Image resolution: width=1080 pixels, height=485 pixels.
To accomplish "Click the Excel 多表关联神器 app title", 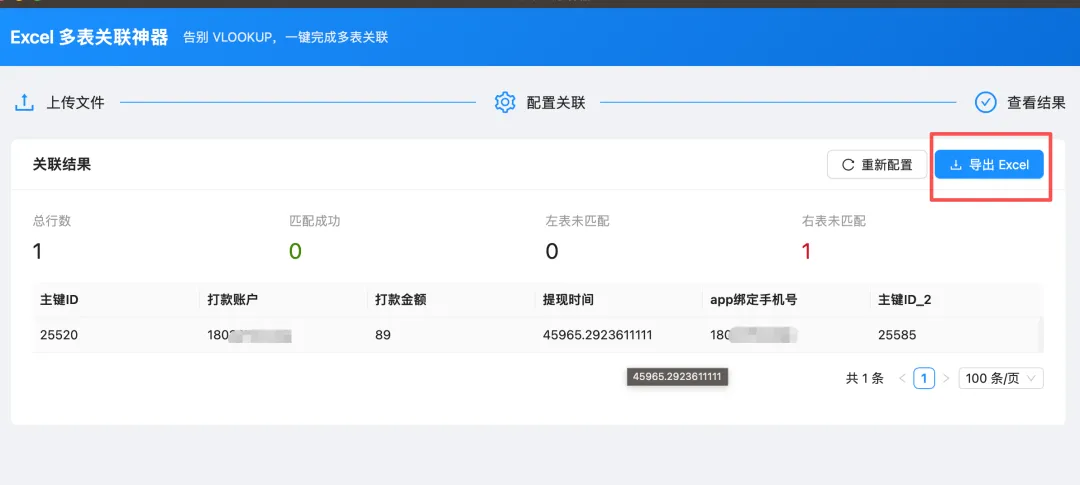I will (x=89, y=37).
